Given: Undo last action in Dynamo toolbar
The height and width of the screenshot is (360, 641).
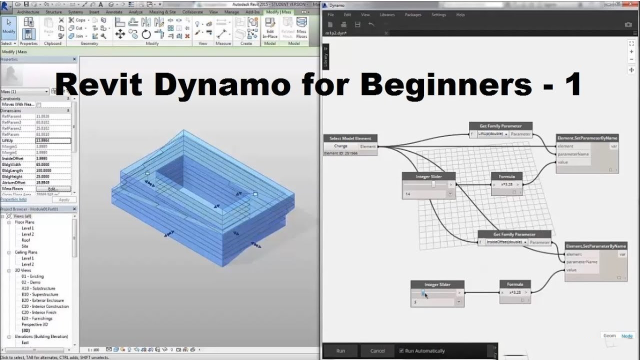Looking at the screenshot, I should 371,25.
